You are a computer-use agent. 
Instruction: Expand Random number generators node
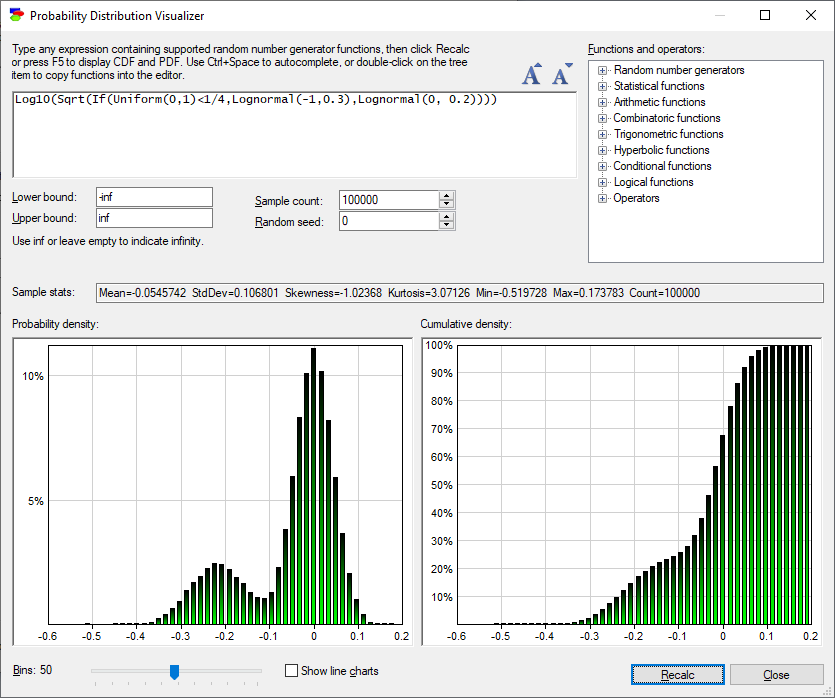[x=602, y=70]
